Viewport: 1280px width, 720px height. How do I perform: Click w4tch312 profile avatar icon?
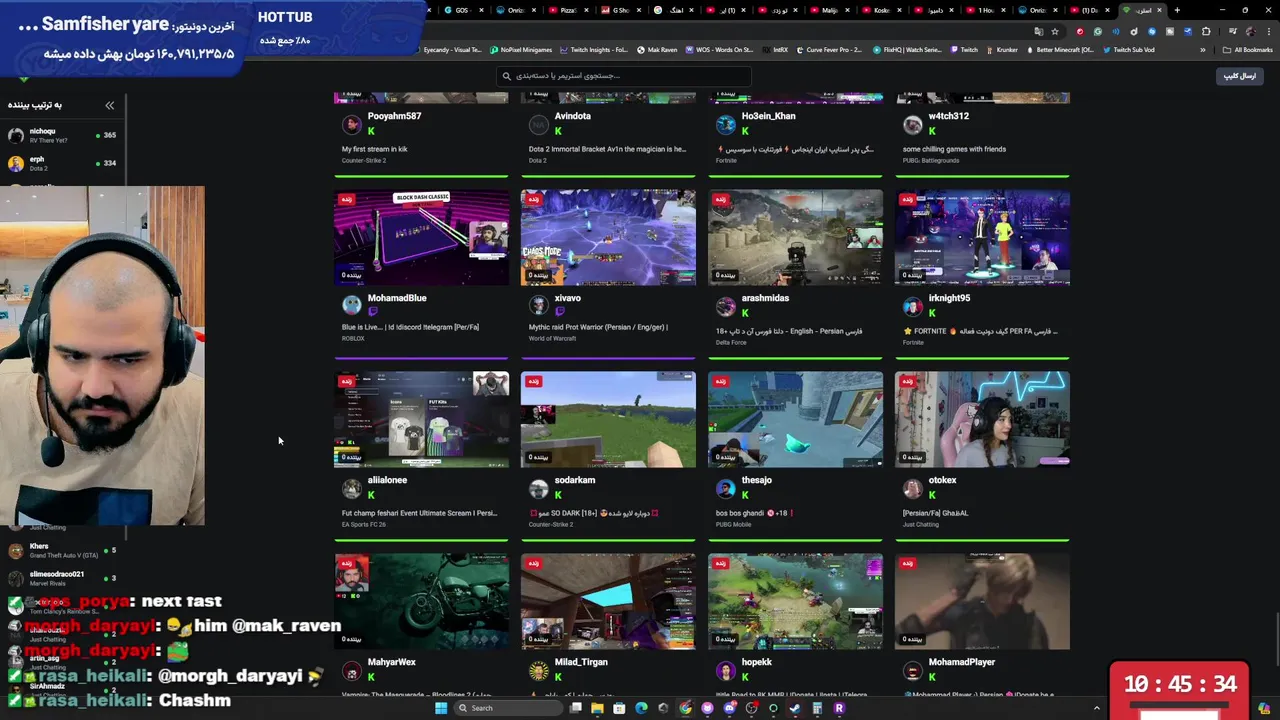[912, 124]
